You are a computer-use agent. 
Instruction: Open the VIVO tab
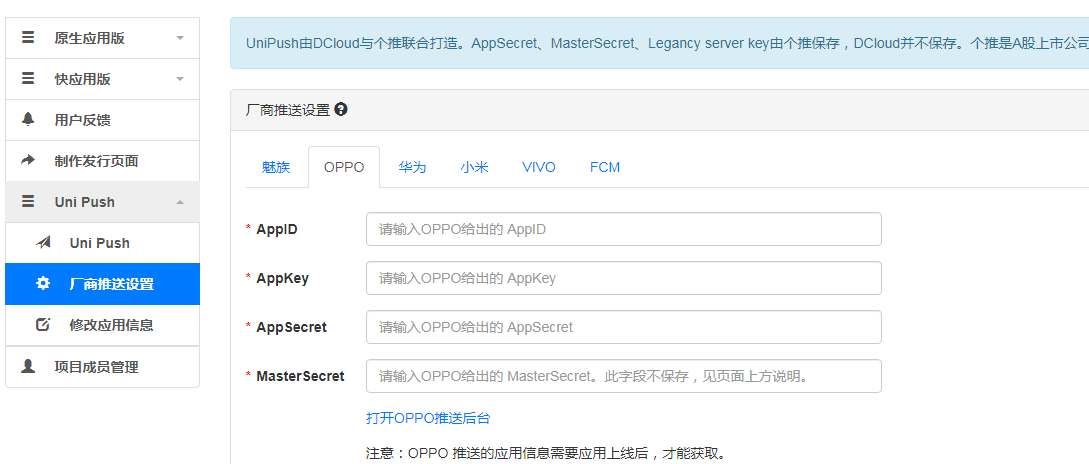pos(539,167)
